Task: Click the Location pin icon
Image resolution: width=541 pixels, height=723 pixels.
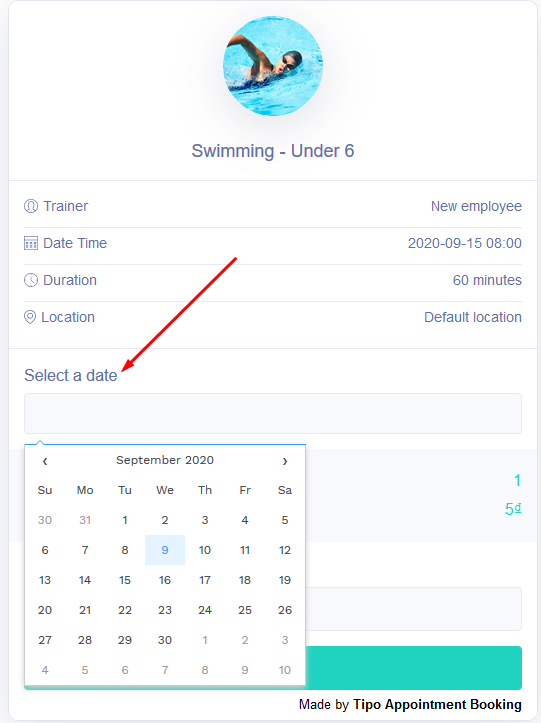Action: tap(30, 317)
